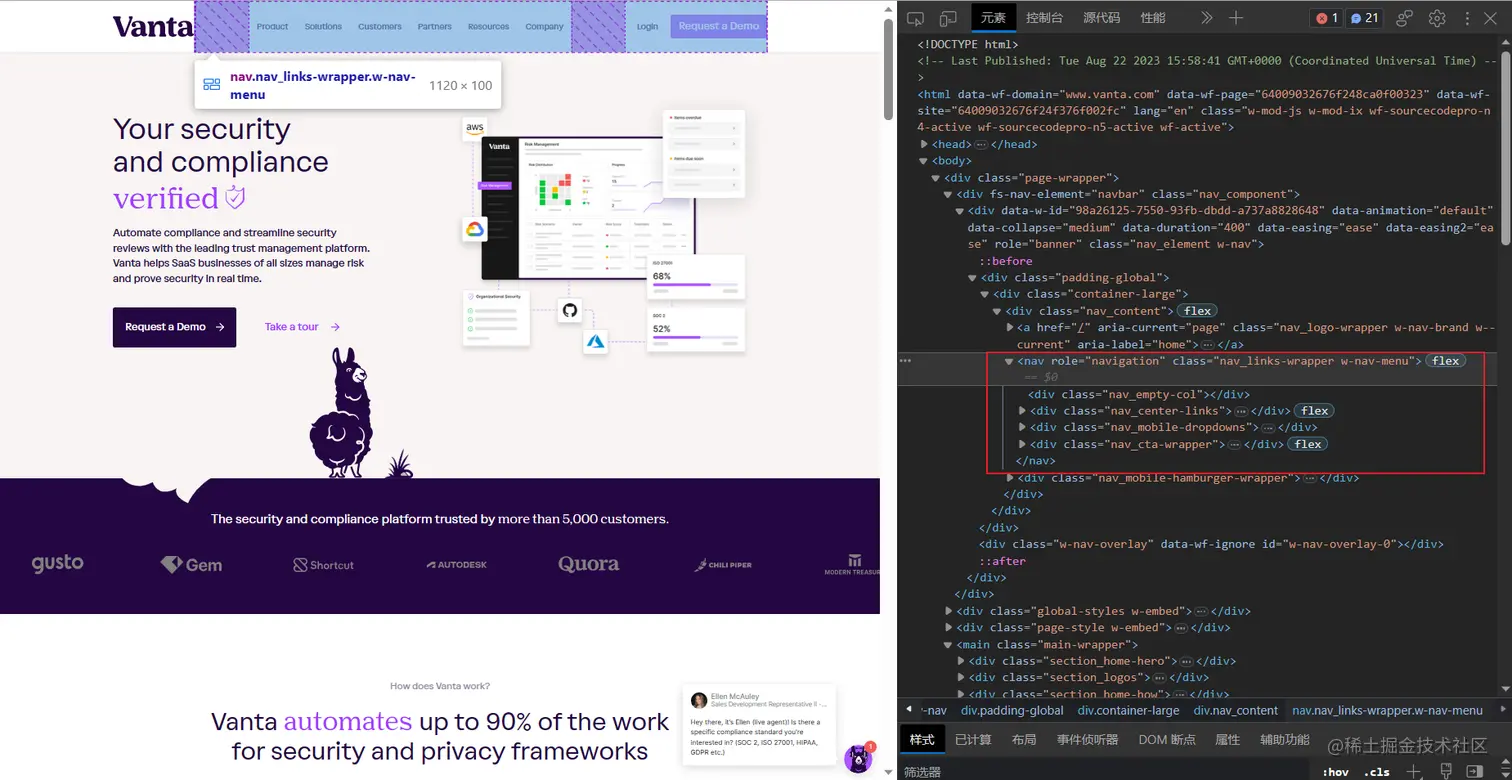Image resolution: width=1512 pixels, height=780 pixels.
Task: Toggle flex badge on nav_content div
Action: pos(1197,311)
